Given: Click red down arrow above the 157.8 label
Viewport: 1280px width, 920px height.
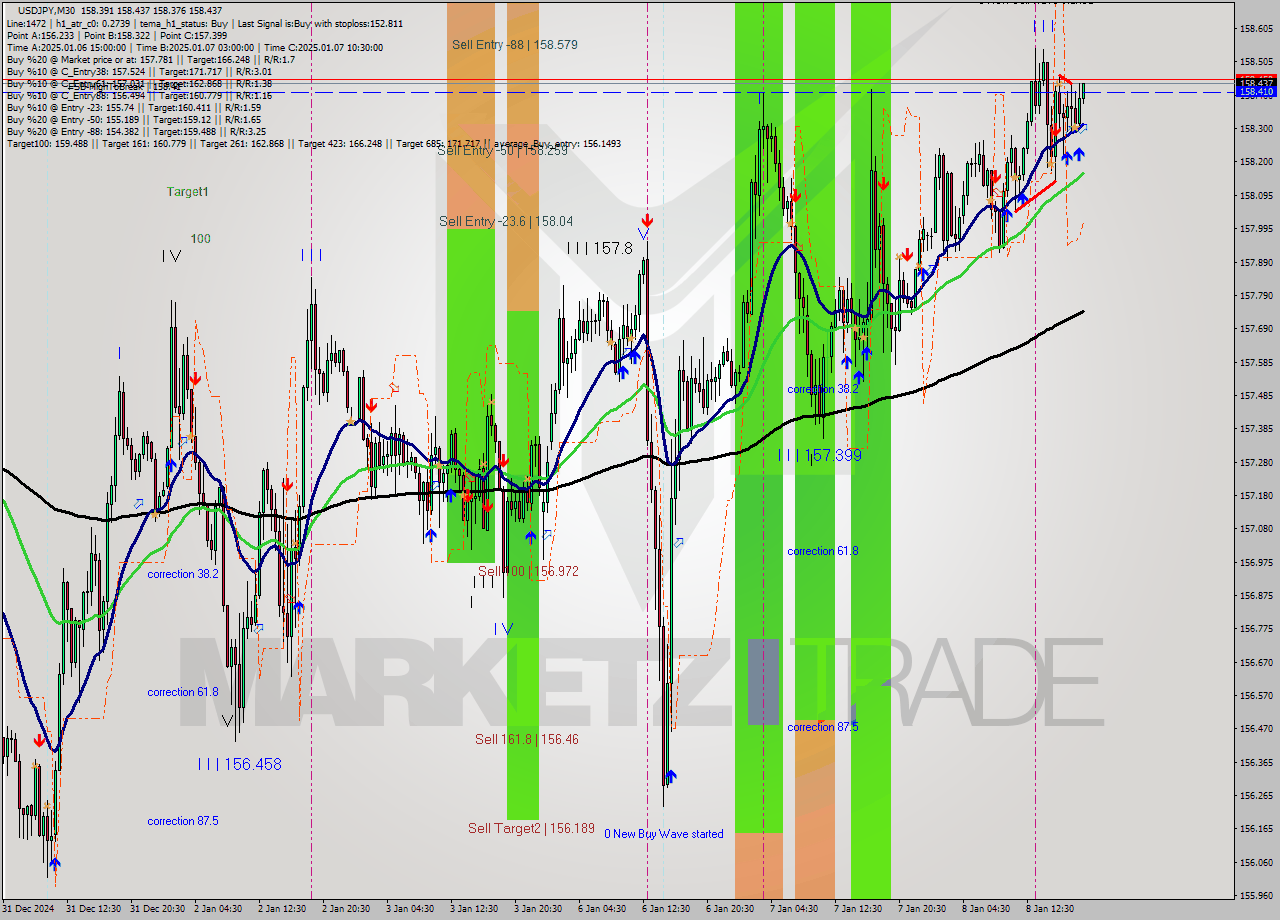Looking at the screenshot, I should click(x=648, y=219).
